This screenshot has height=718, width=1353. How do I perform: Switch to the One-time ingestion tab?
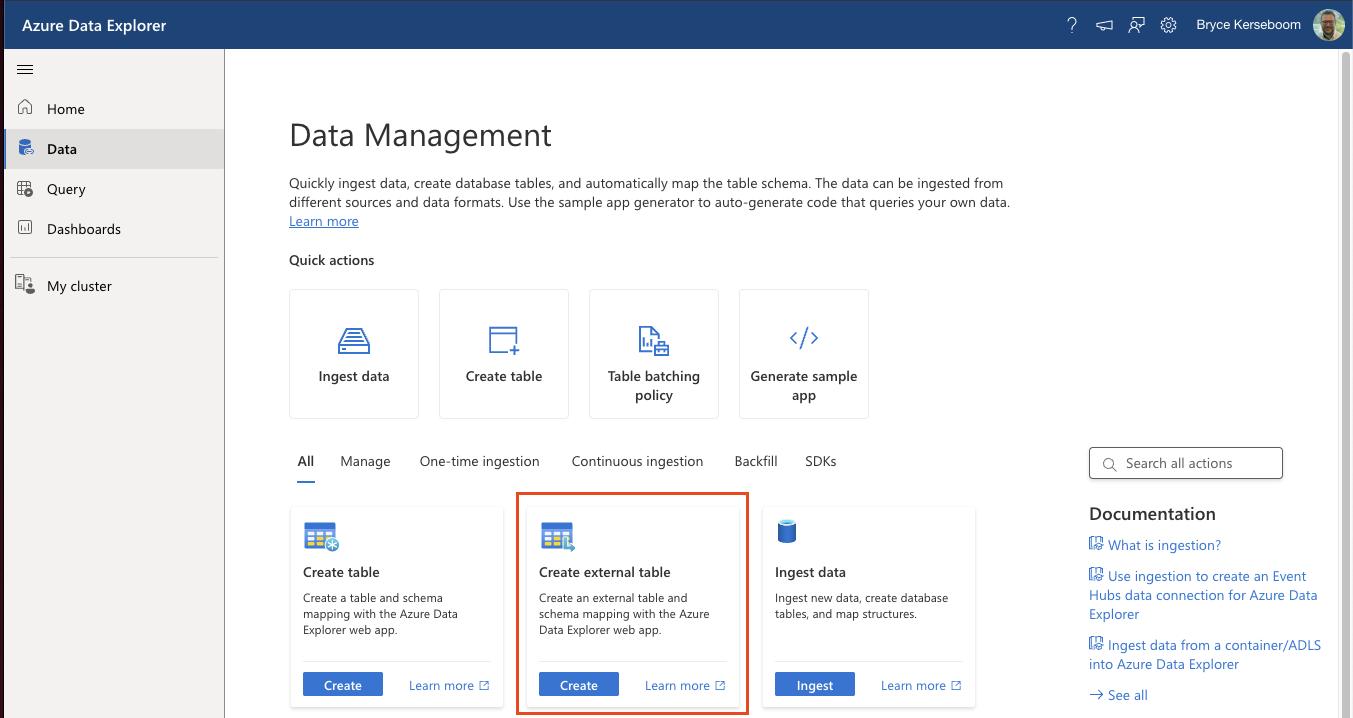point(479,461)
